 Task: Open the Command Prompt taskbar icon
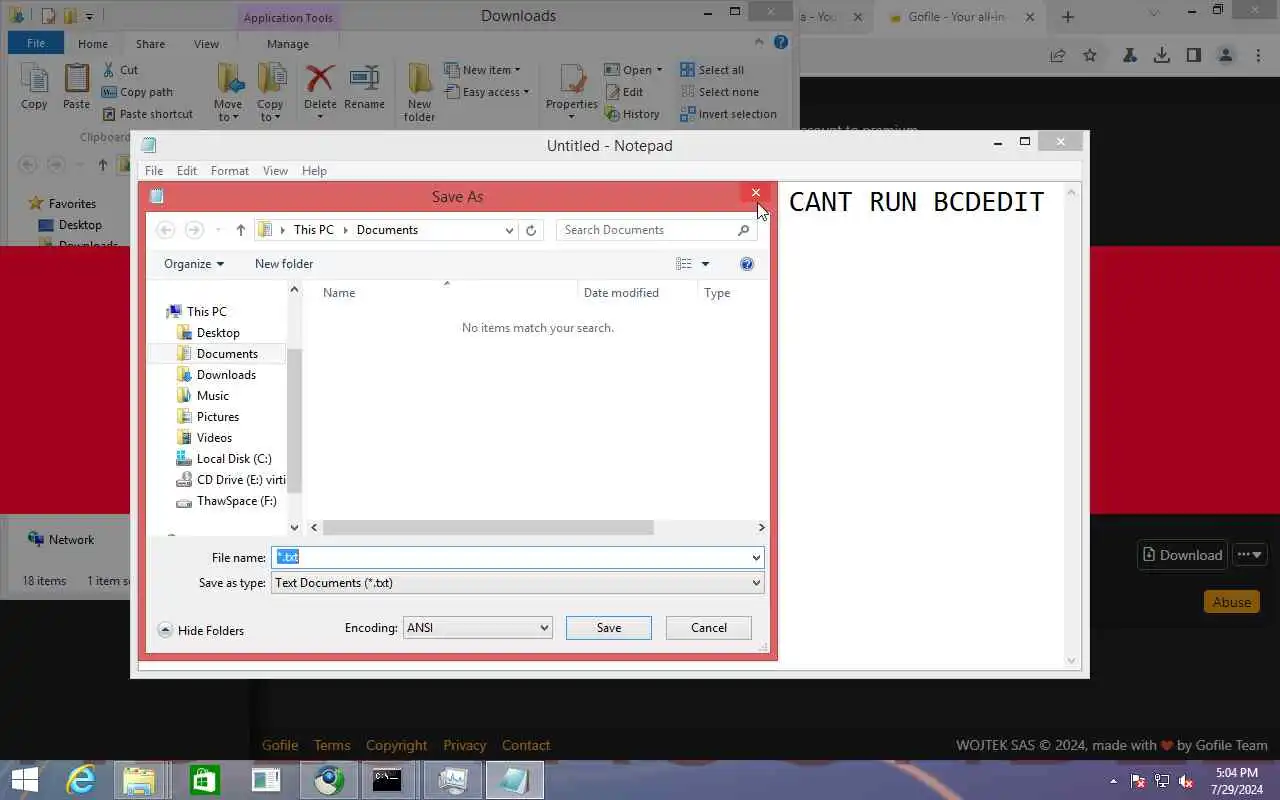click(x=387, y=780)
